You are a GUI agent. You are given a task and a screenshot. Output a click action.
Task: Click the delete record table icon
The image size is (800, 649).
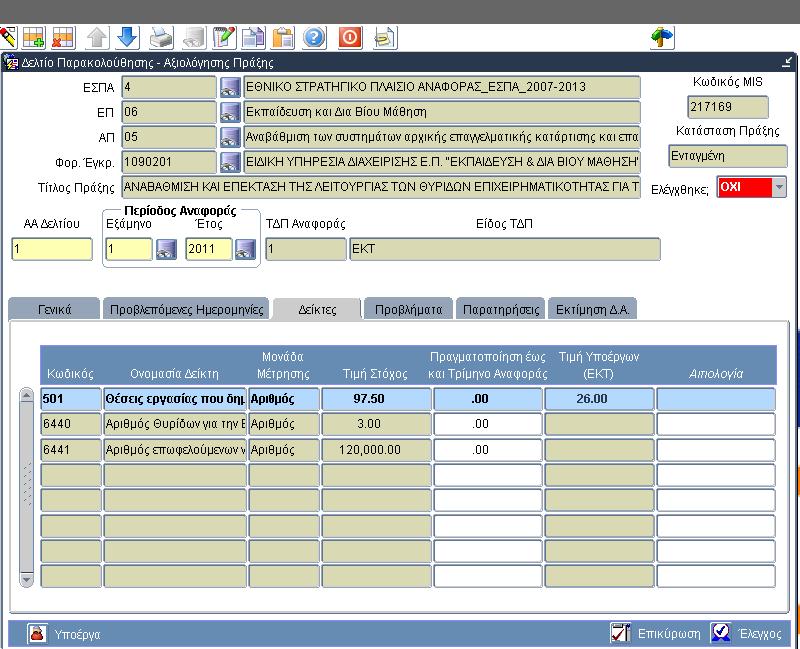tap(64, 38)
